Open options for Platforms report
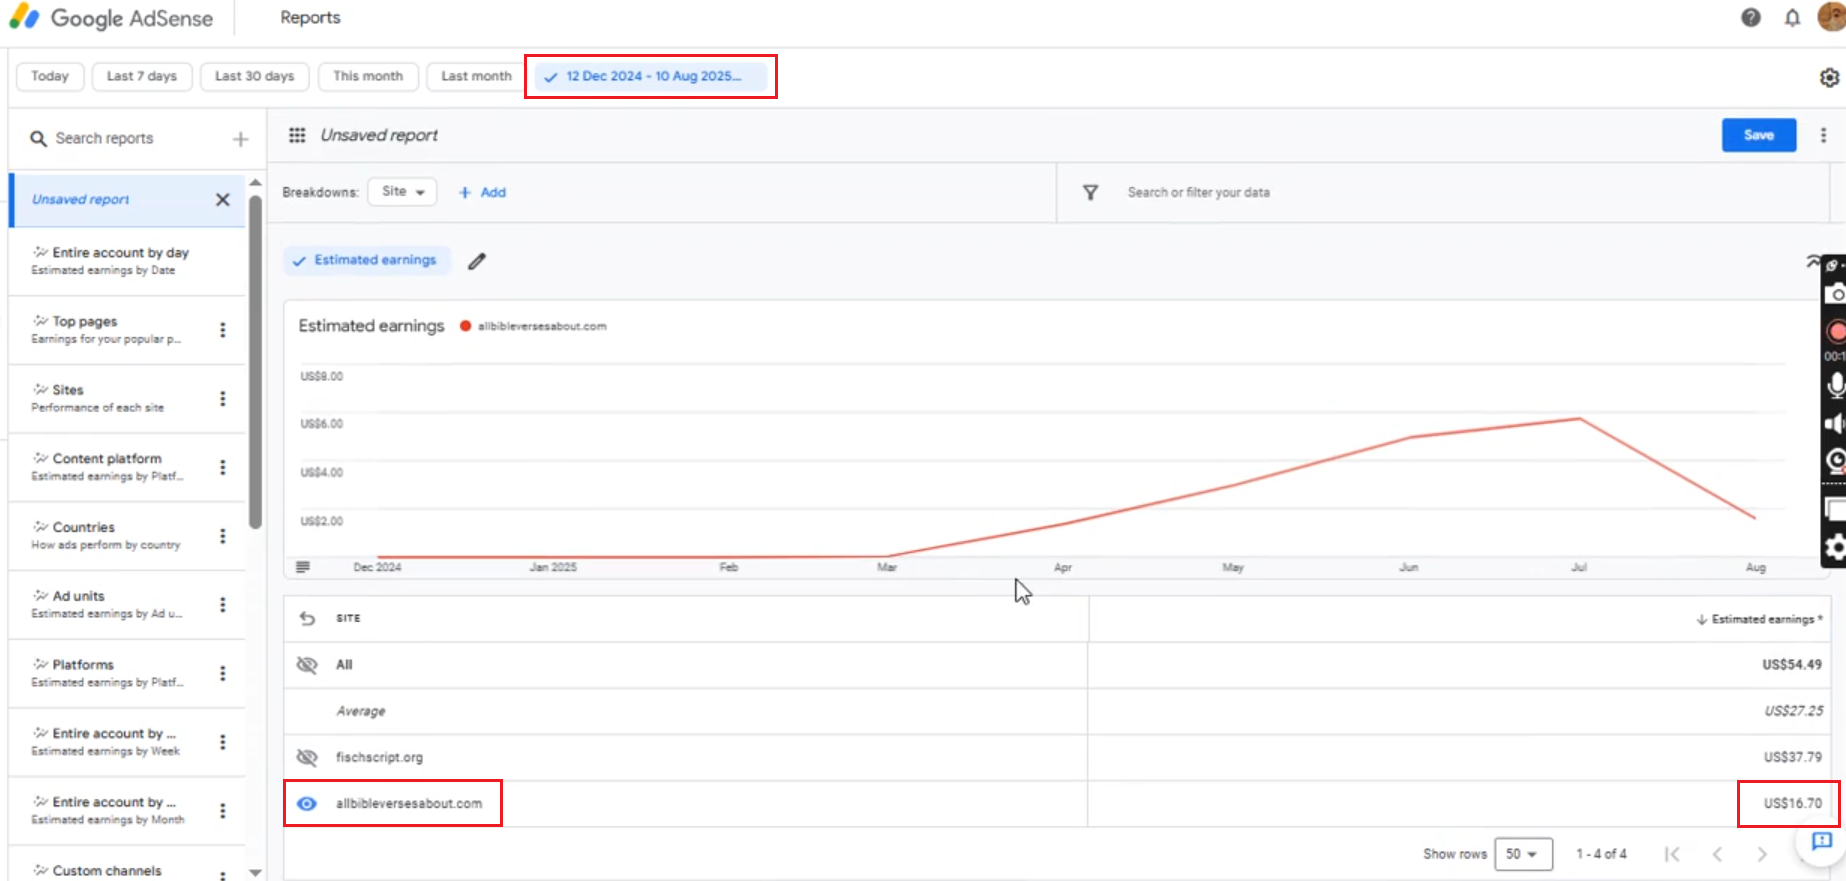1846x881 pixels. (x=222, y=673)
